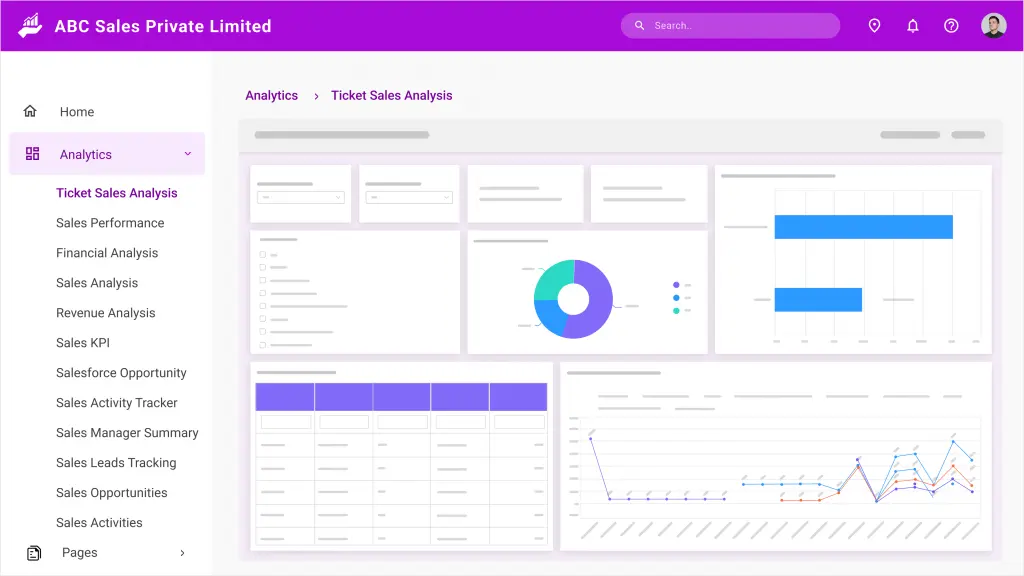Click the longer blue horizontal bar

tap(863, 227)
